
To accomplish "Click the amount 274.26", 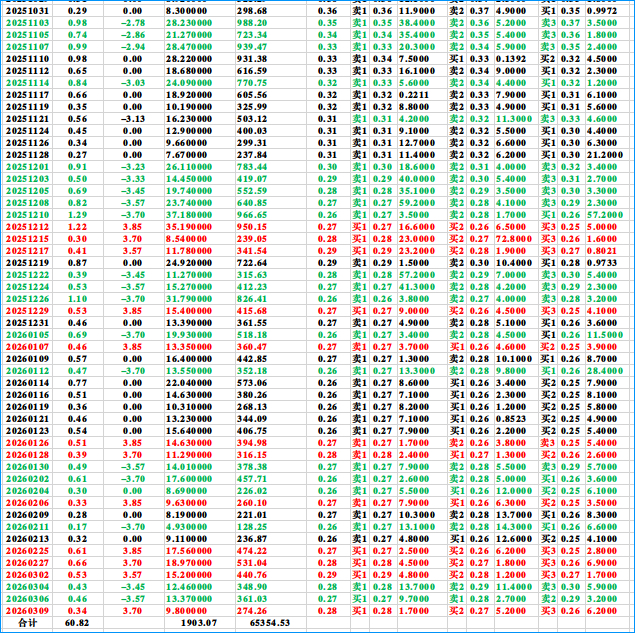I will pos(252,611).
